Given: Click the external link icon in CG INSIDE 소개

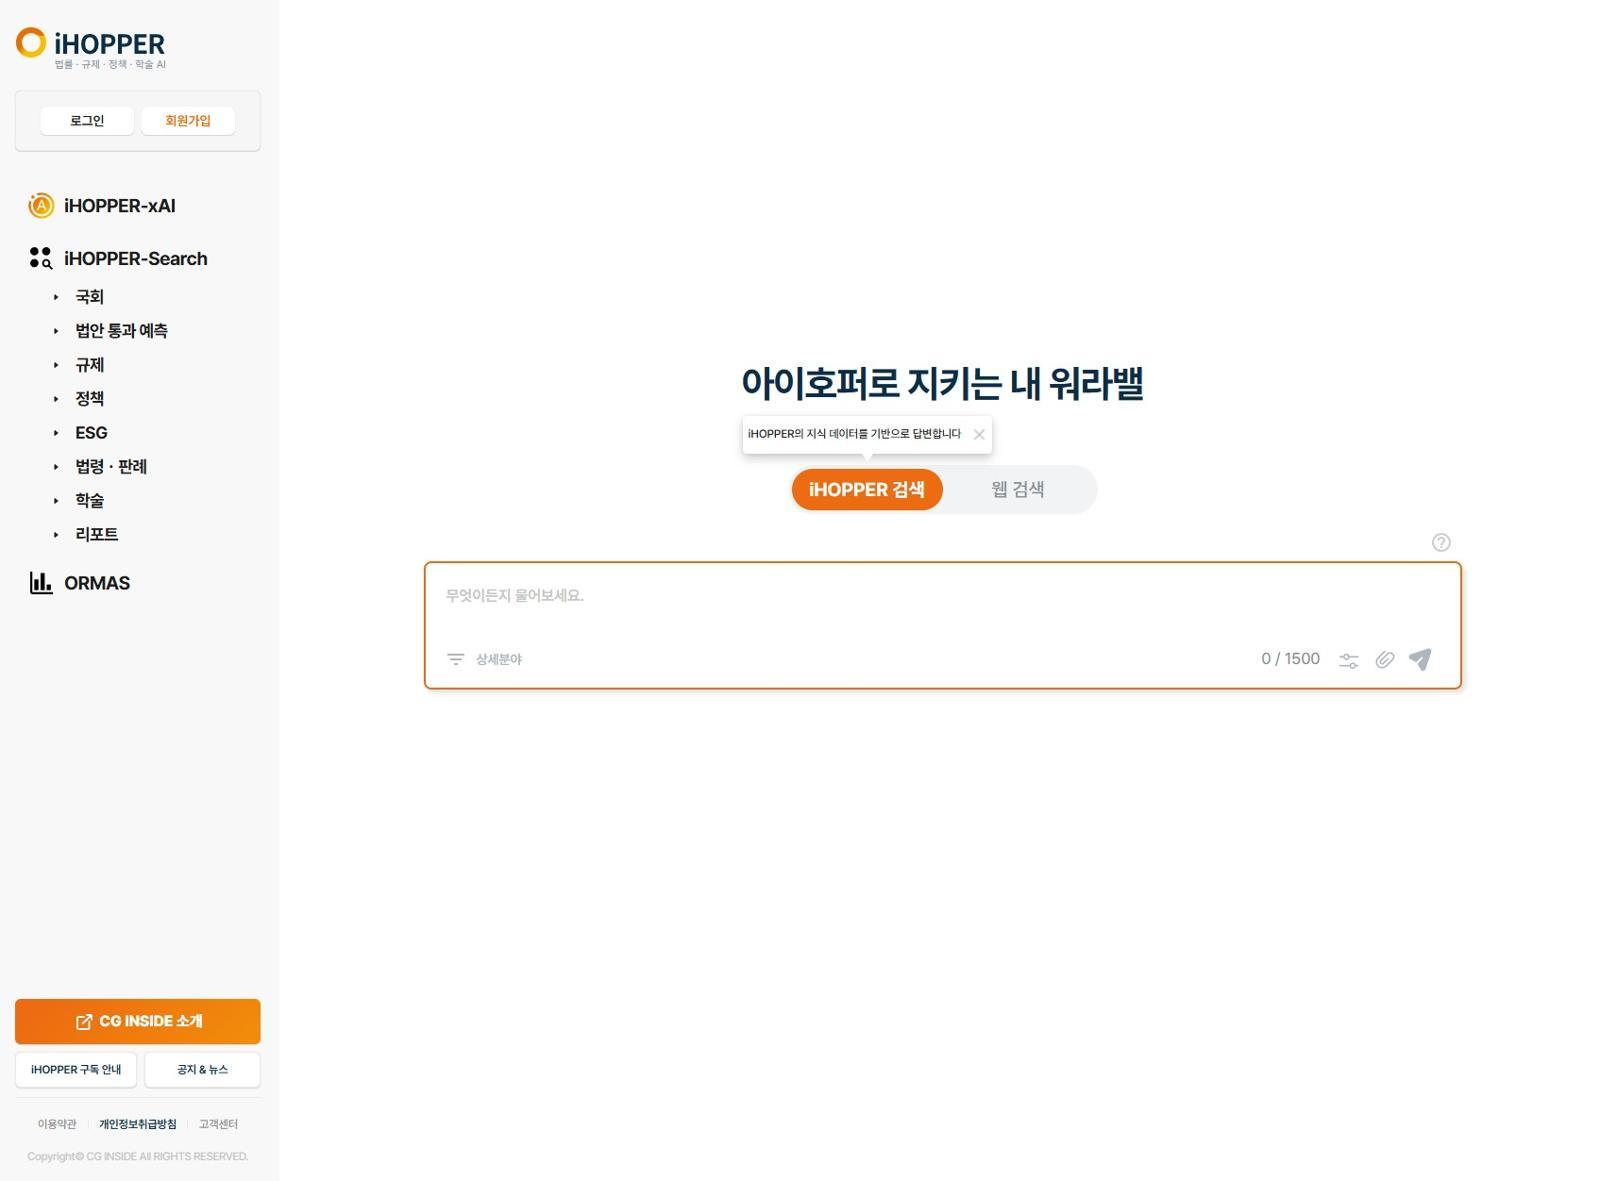Looking at the screenshot, I should pos(84,1021).
